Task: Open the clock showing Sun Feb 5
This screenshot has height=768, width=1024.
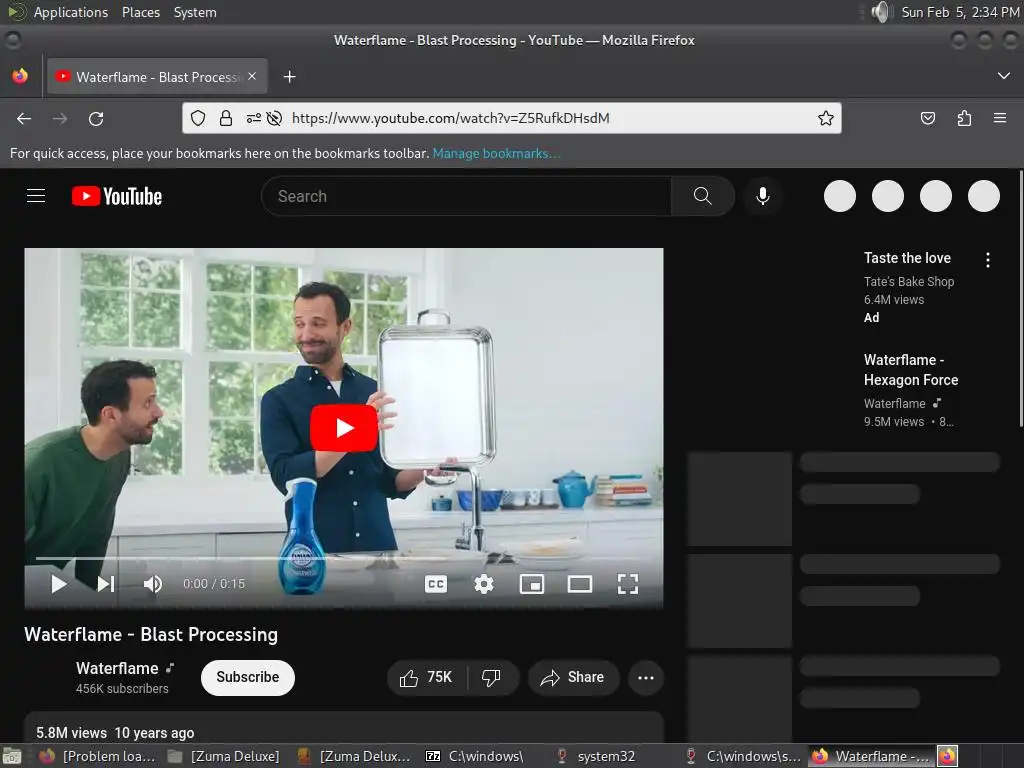Action: pyautogui.click(x=960, y=12)
